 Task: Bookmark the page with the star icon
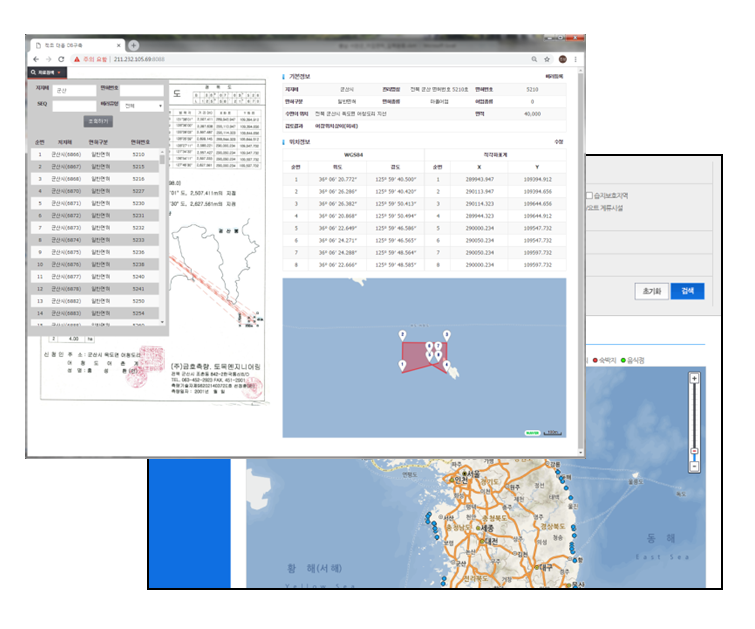point(547,59)
